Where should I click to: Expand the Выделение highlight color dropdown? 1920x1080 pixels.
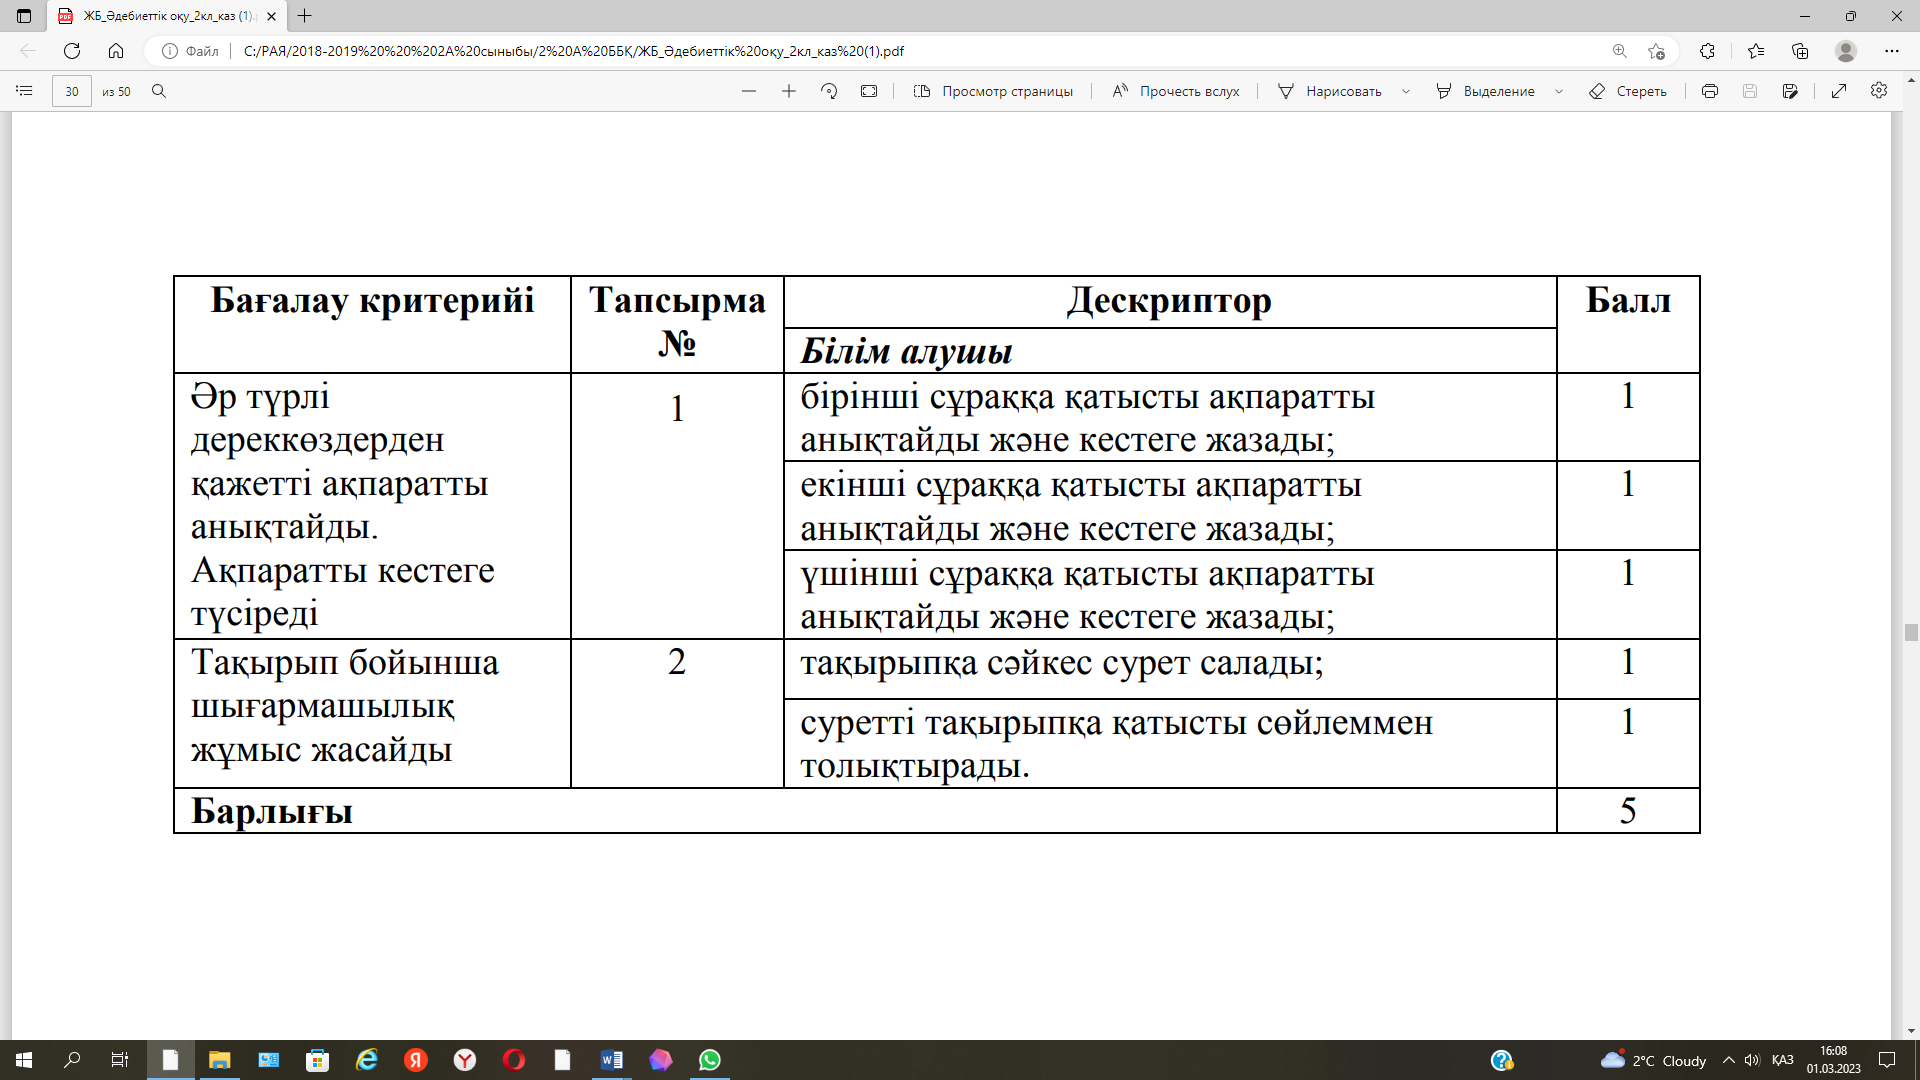click(1559, 91)
